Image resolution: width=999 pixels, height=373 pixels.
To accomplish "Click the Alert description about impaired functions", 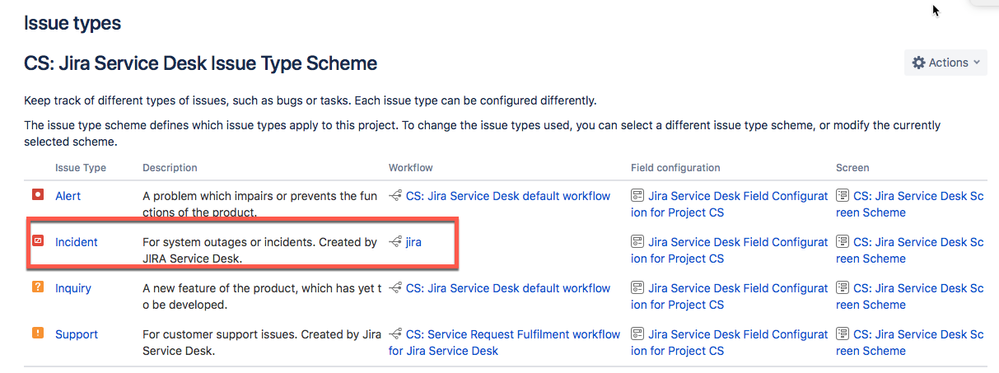I will click(260, 204).
